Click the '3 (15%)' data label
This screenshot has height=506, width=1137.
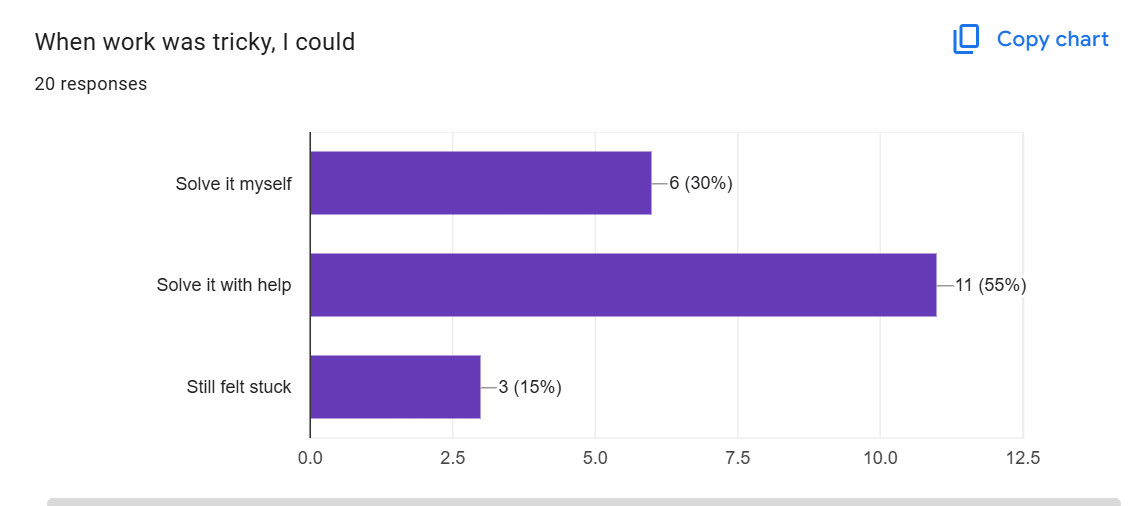(x=530, y=387)
